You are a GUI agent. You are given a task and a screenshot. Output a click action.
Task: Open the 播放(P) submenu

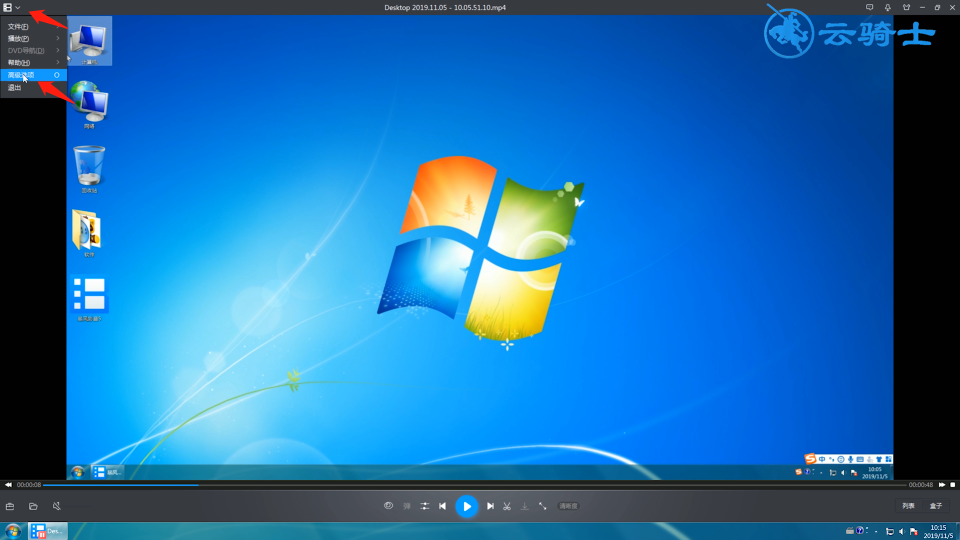33,39
